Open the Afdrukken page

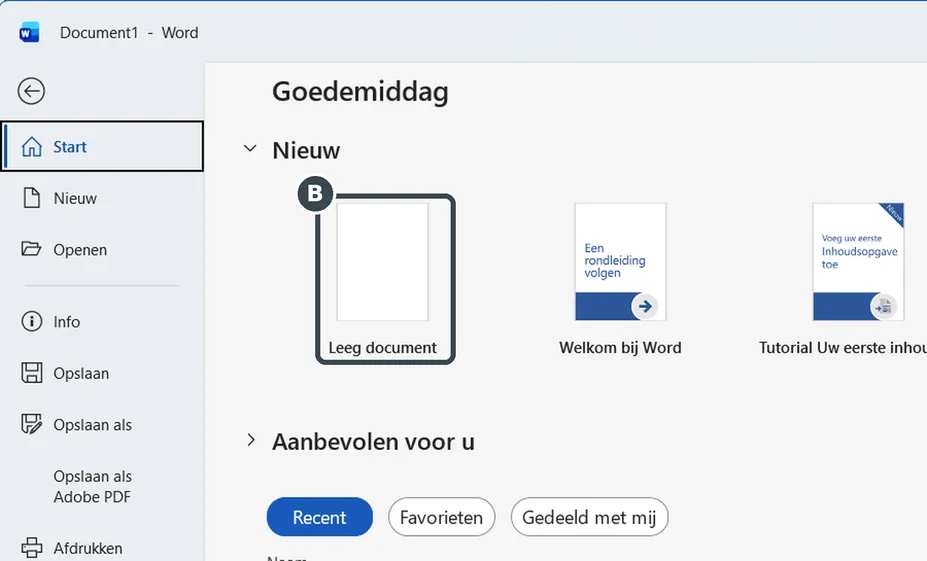102,548
